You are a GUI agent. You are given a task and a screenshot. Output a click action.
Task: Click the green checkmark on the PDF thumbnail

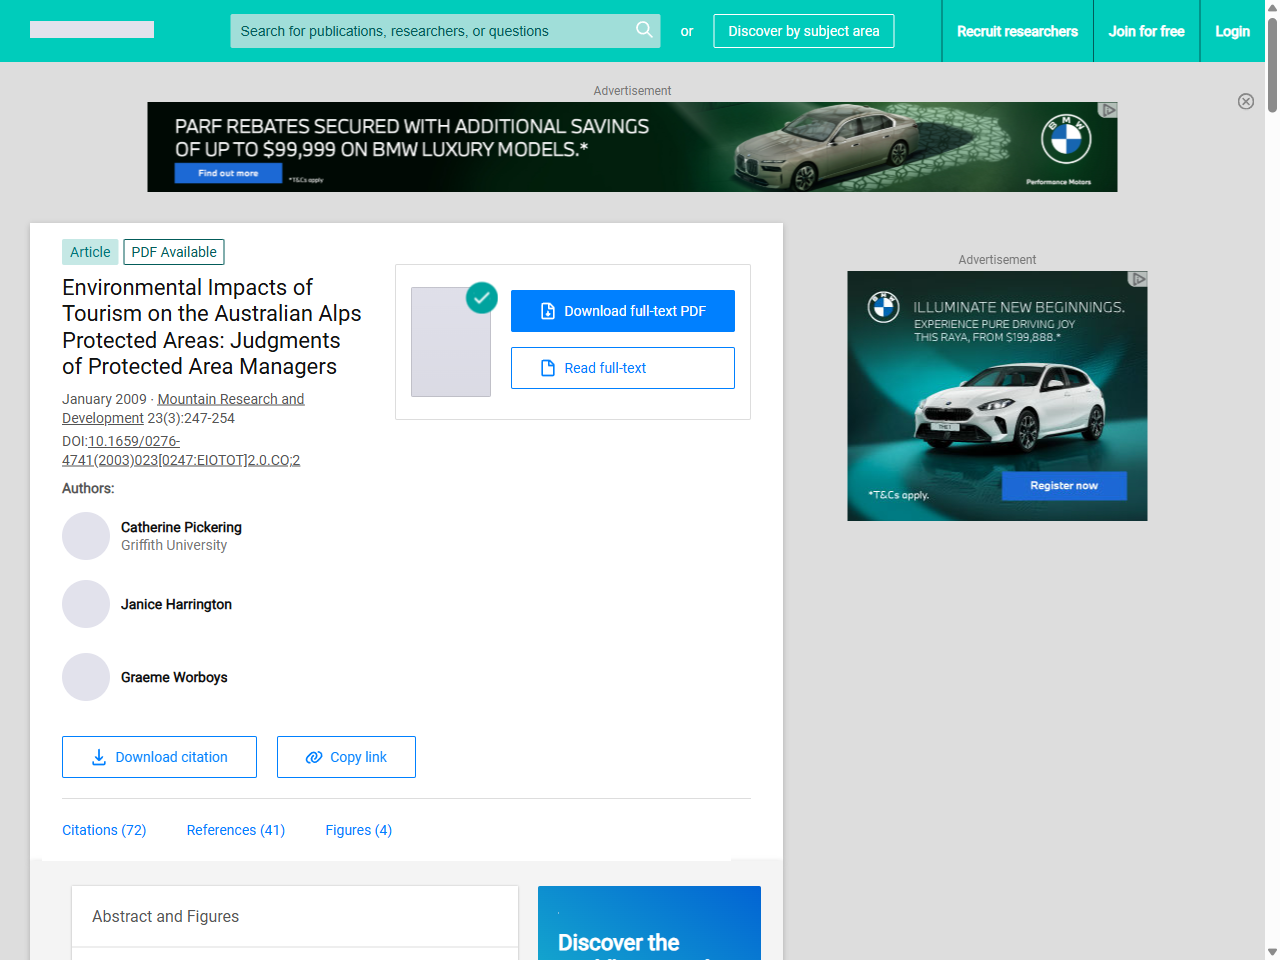(x=481, y=298)
